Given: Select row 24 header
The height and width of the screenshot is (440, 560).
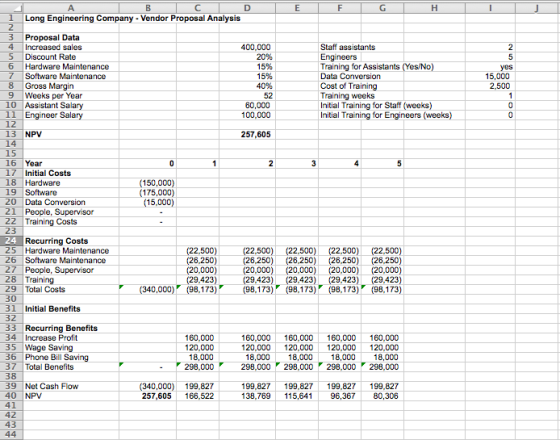Looking at the screenshot, I should [11, 241].
